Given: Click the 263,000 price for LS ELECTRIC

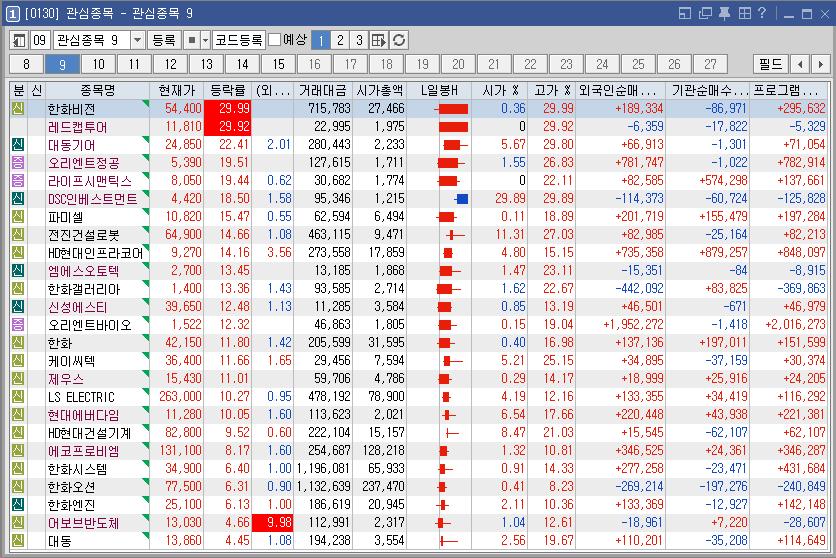Looking at the screenshot, I should [x=180, y=397].
